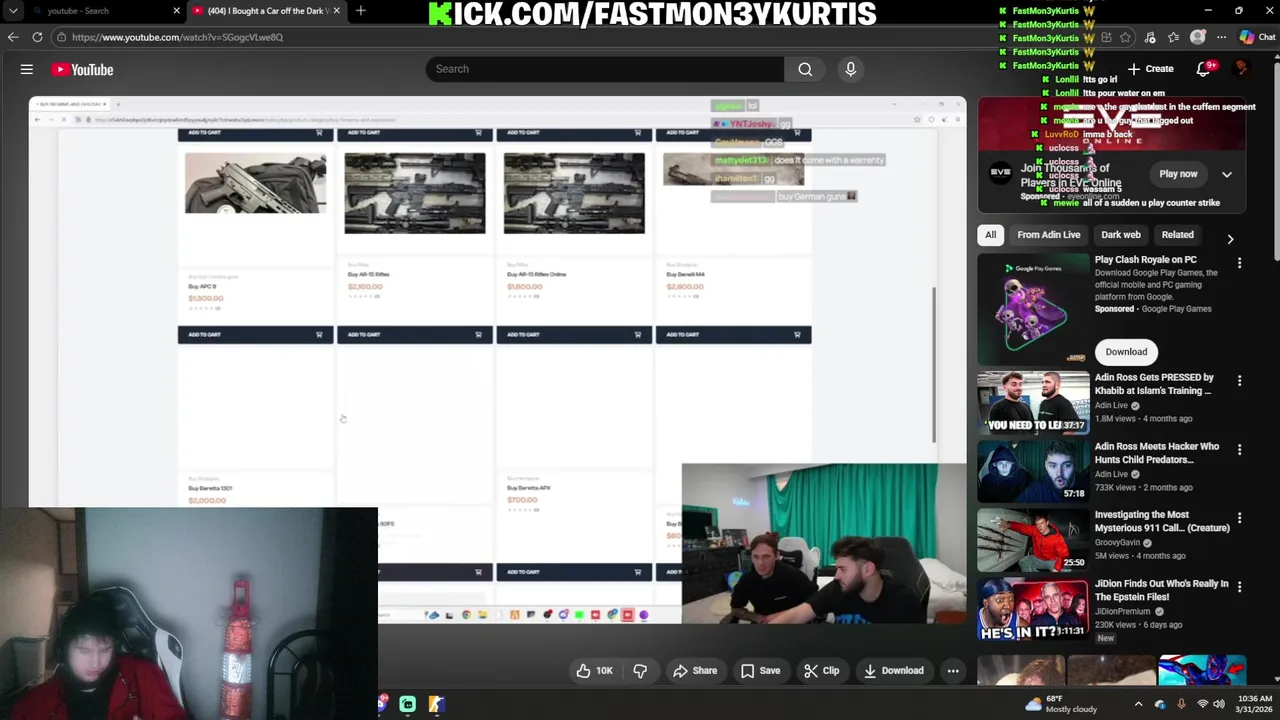
Task: Open the YouTube account avatar menu
Action: pyautogui.click(x=1241, y=69)
